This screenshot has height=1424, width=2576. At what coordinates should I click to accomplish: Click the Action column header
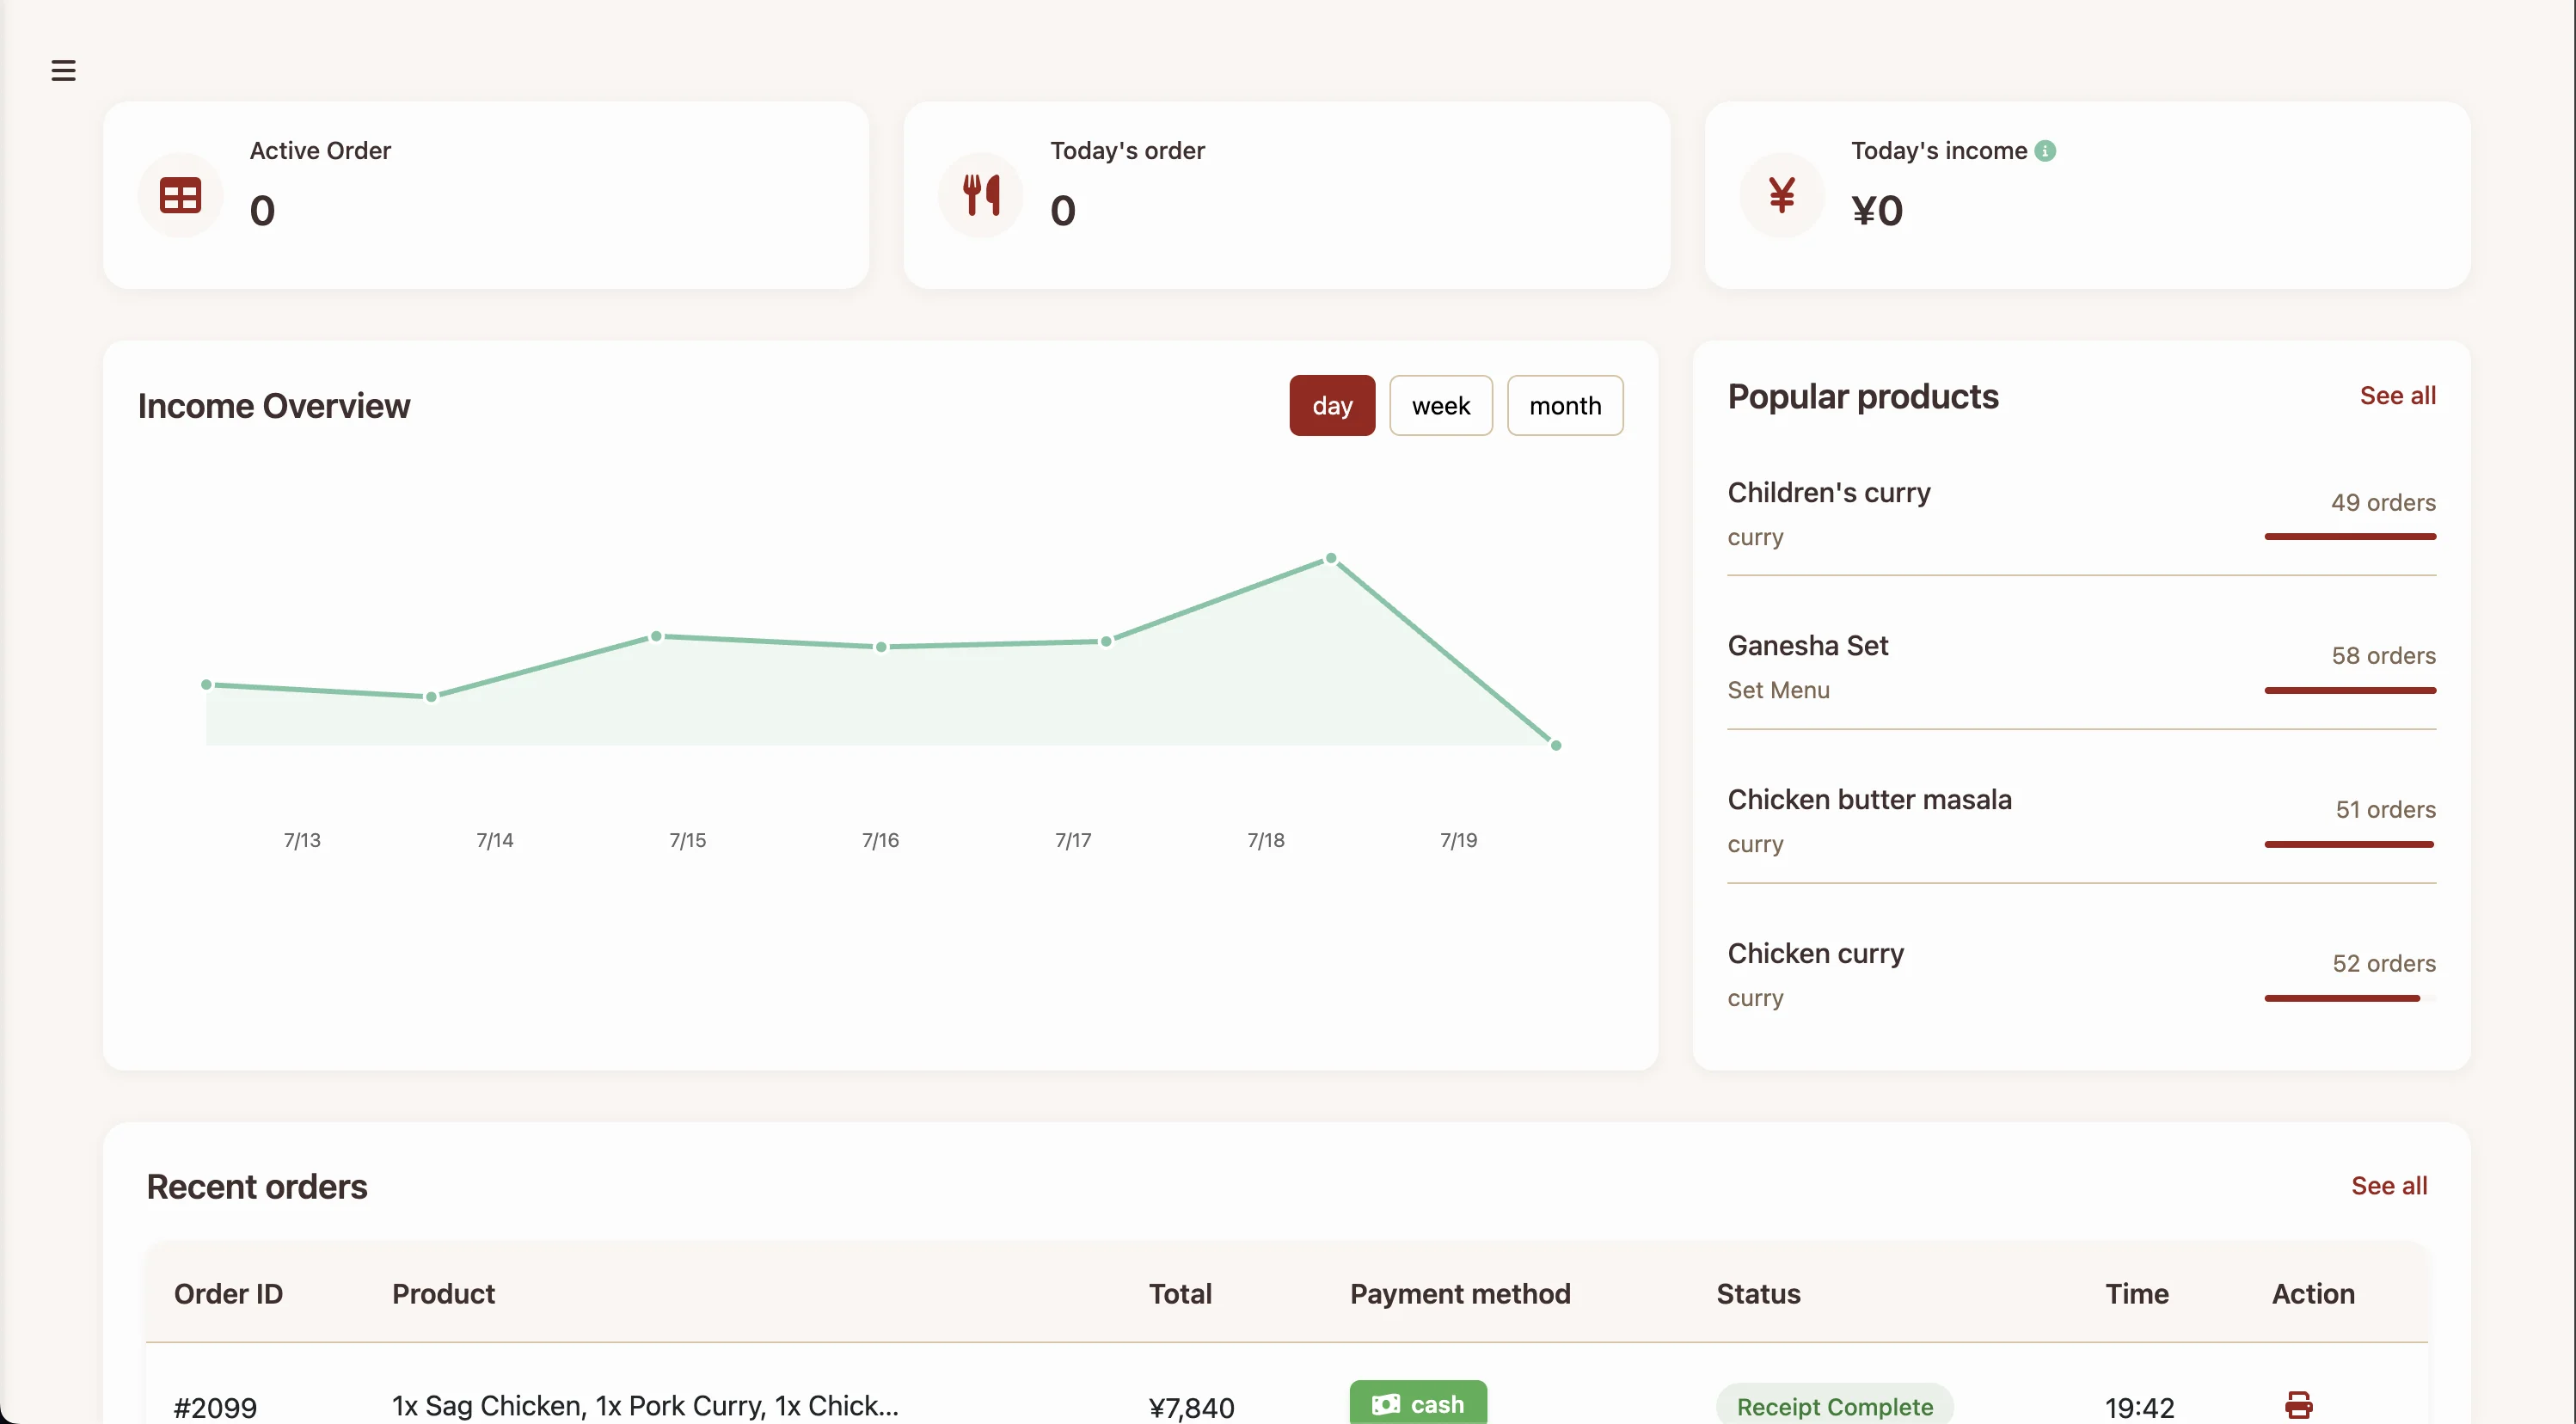[2313, 1294]
